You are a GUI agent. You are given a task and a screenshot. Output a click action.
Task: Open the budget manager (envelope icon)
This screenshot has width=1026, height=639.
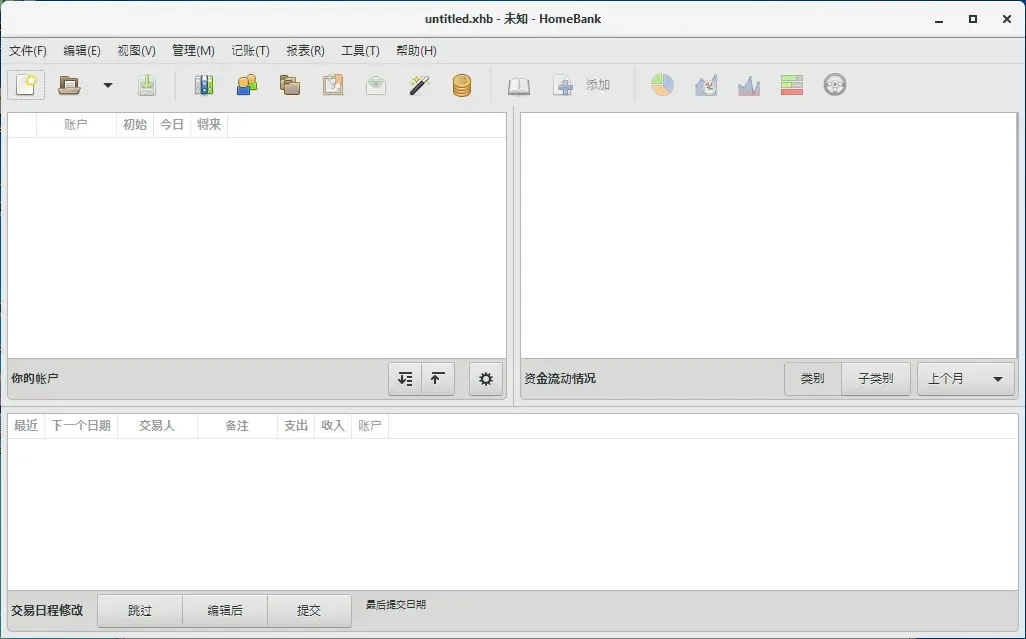(x=376, y=85)
